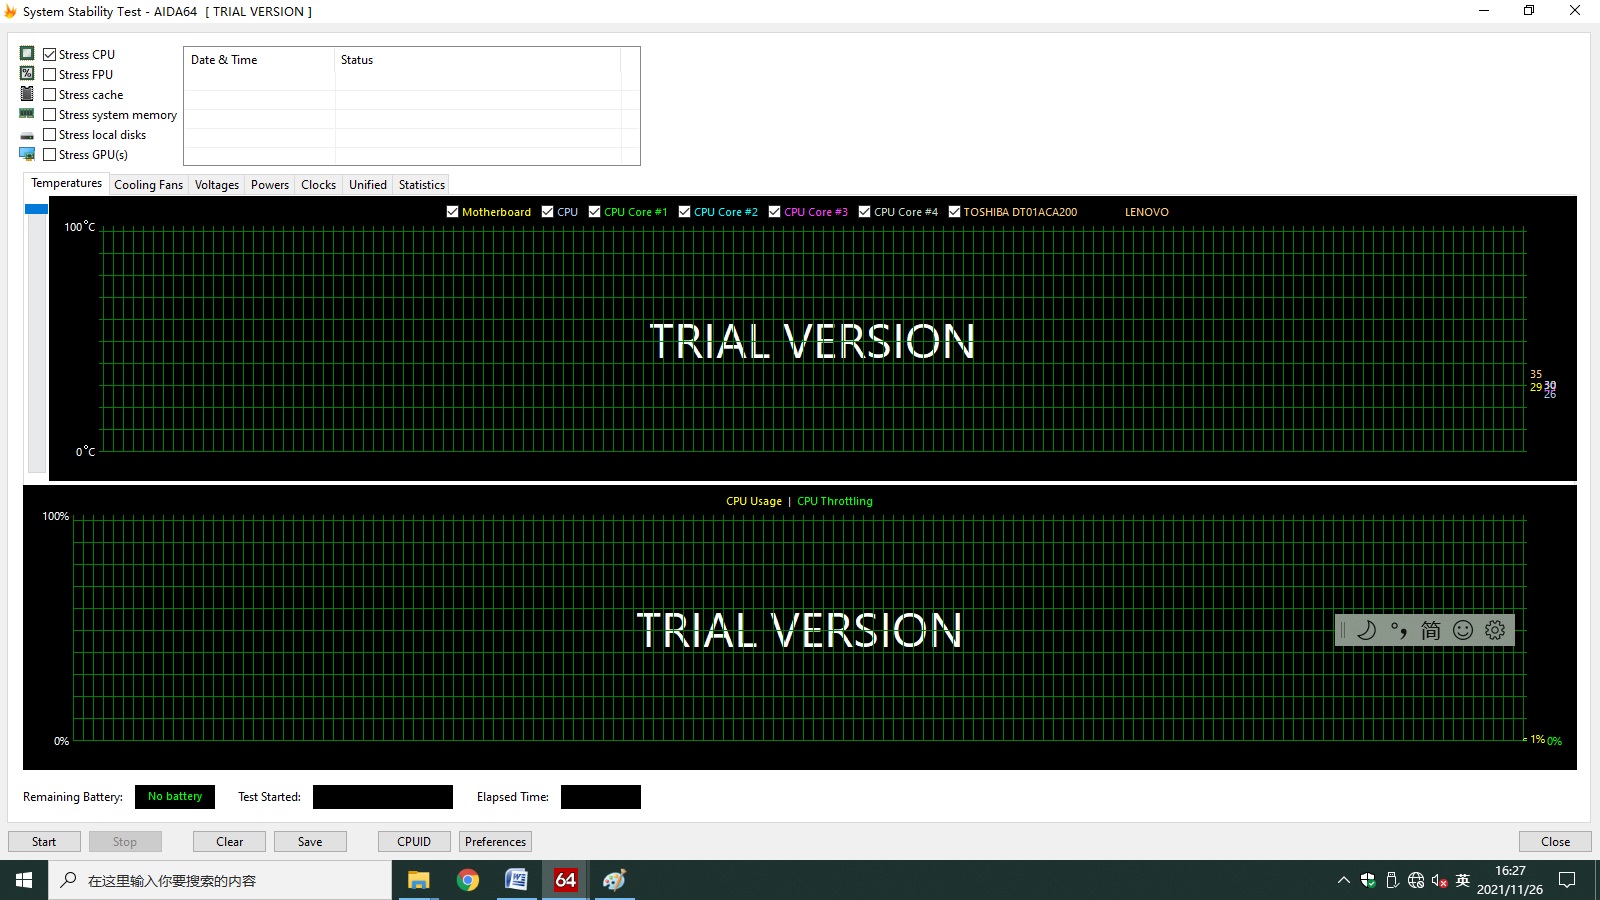Screen dimensions: 1600x900
Task: Click the blue graph scale slider on left
Action: point(36,209)
